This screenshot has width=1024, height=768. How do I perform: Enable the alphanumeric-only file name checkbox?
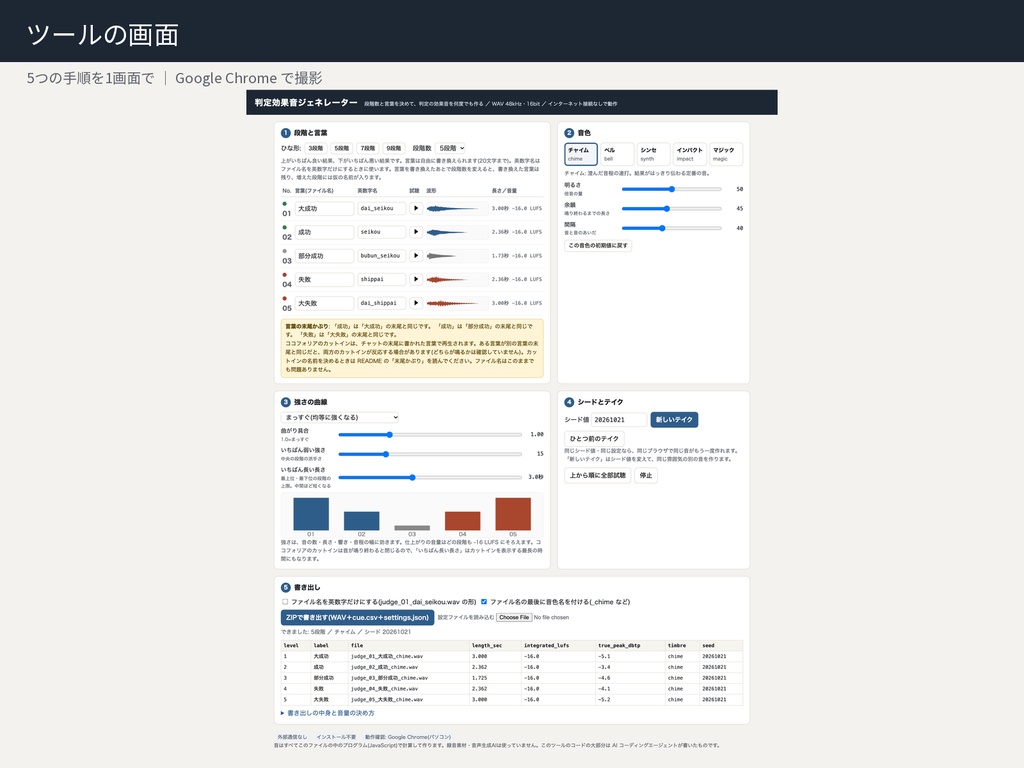click(x=285, y=602)
